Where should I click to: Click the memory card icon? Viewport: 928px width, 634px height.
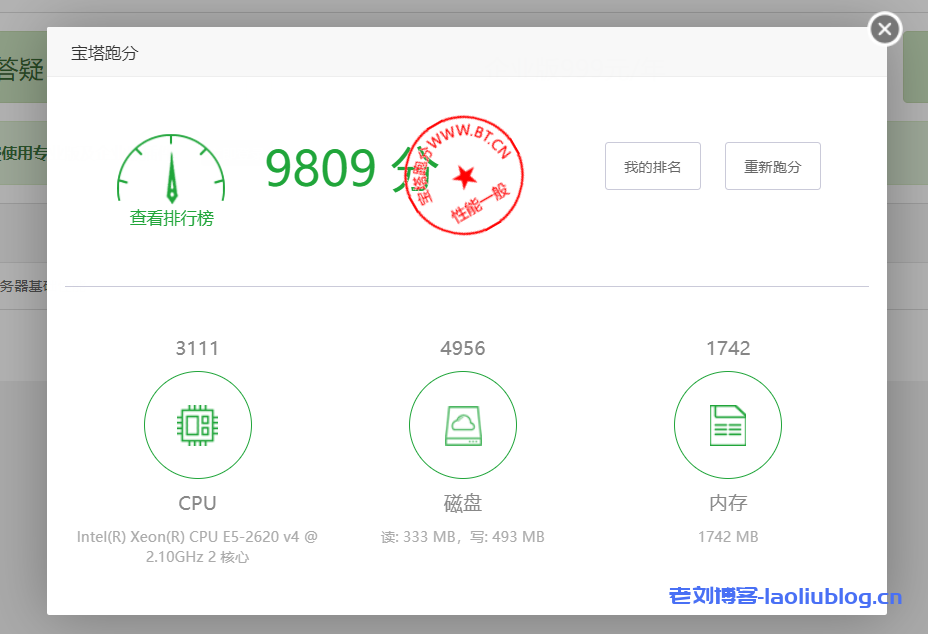coord(727,426)
